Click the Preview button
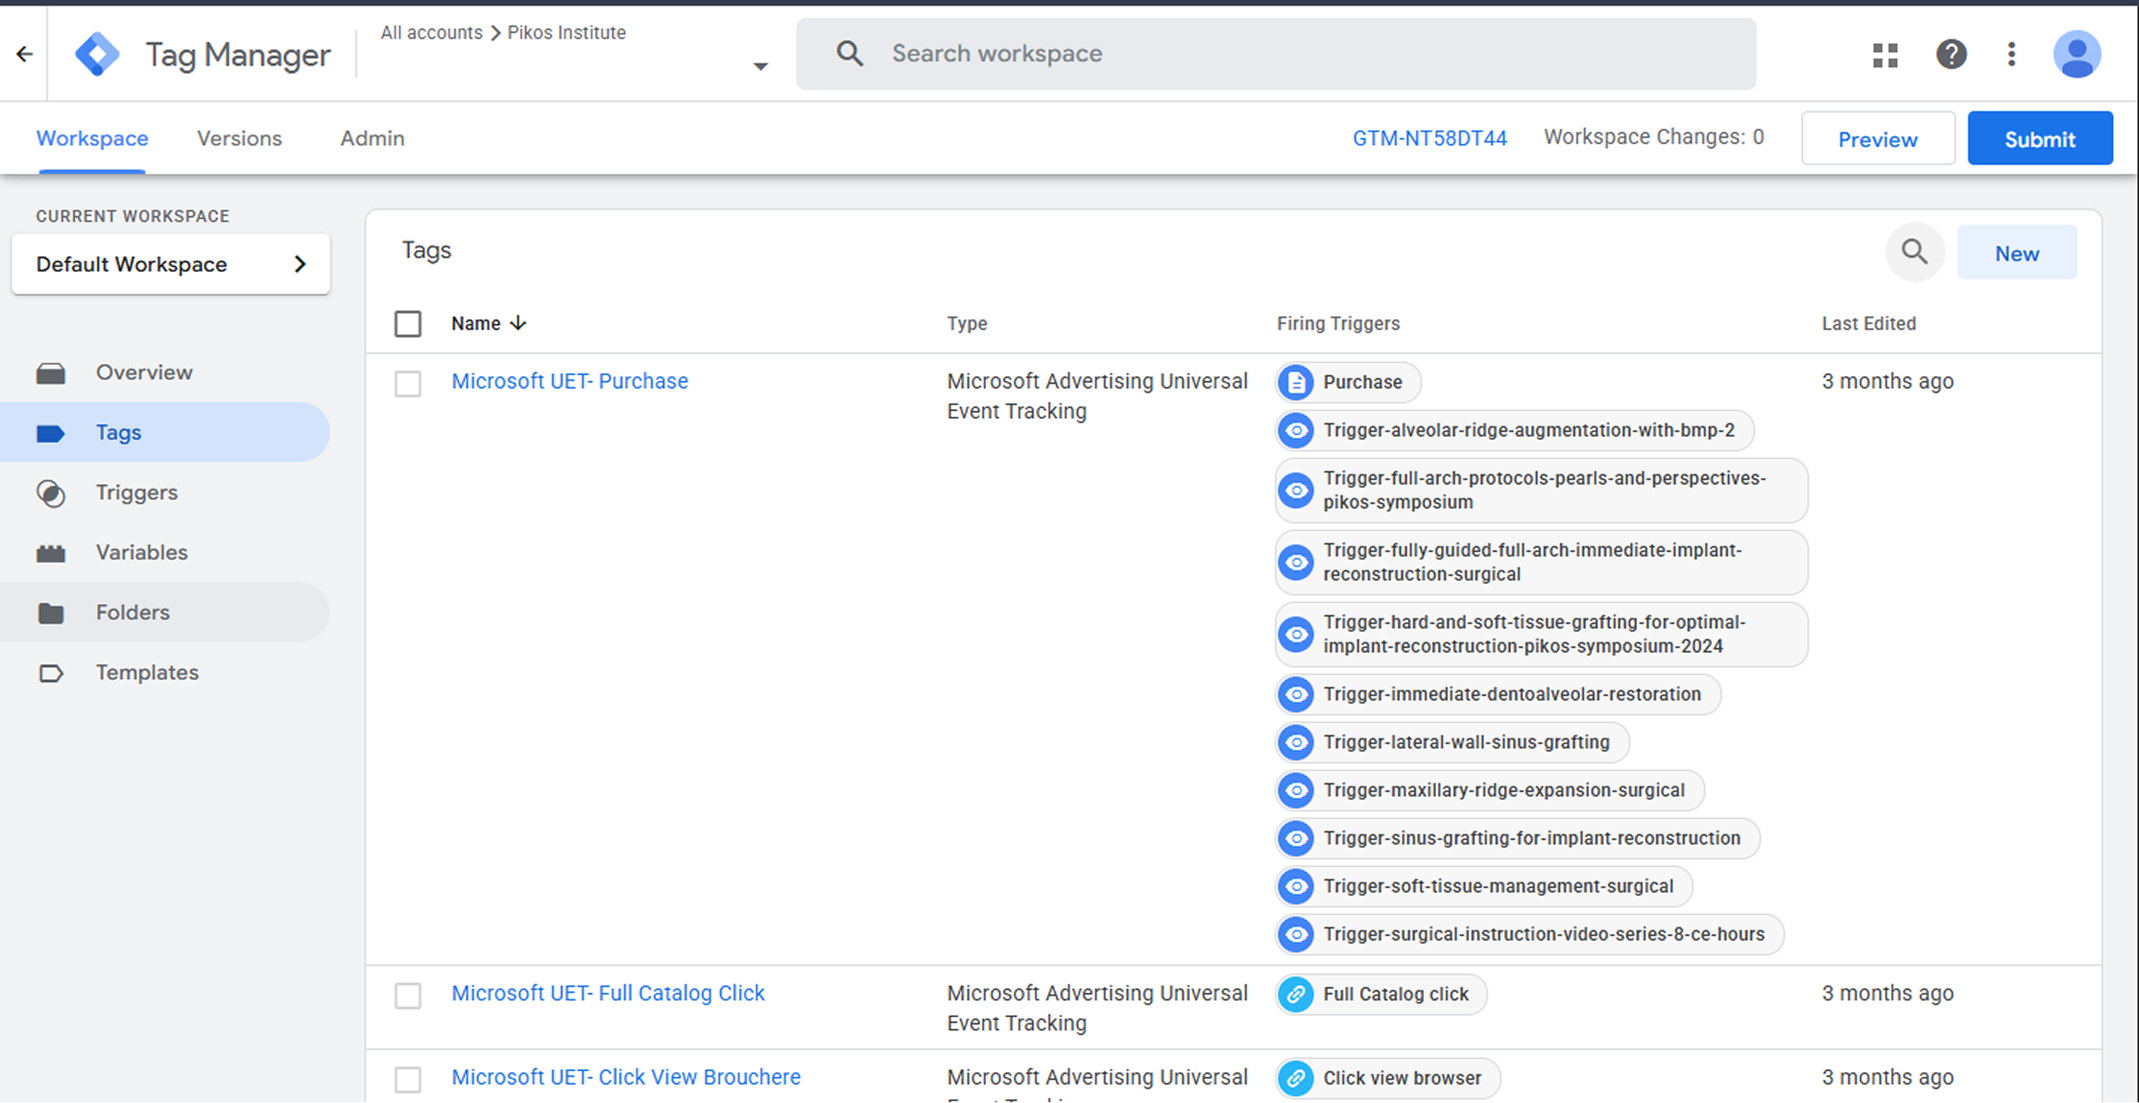This screenshot has width=2139, height=1103. point(1877,139)
